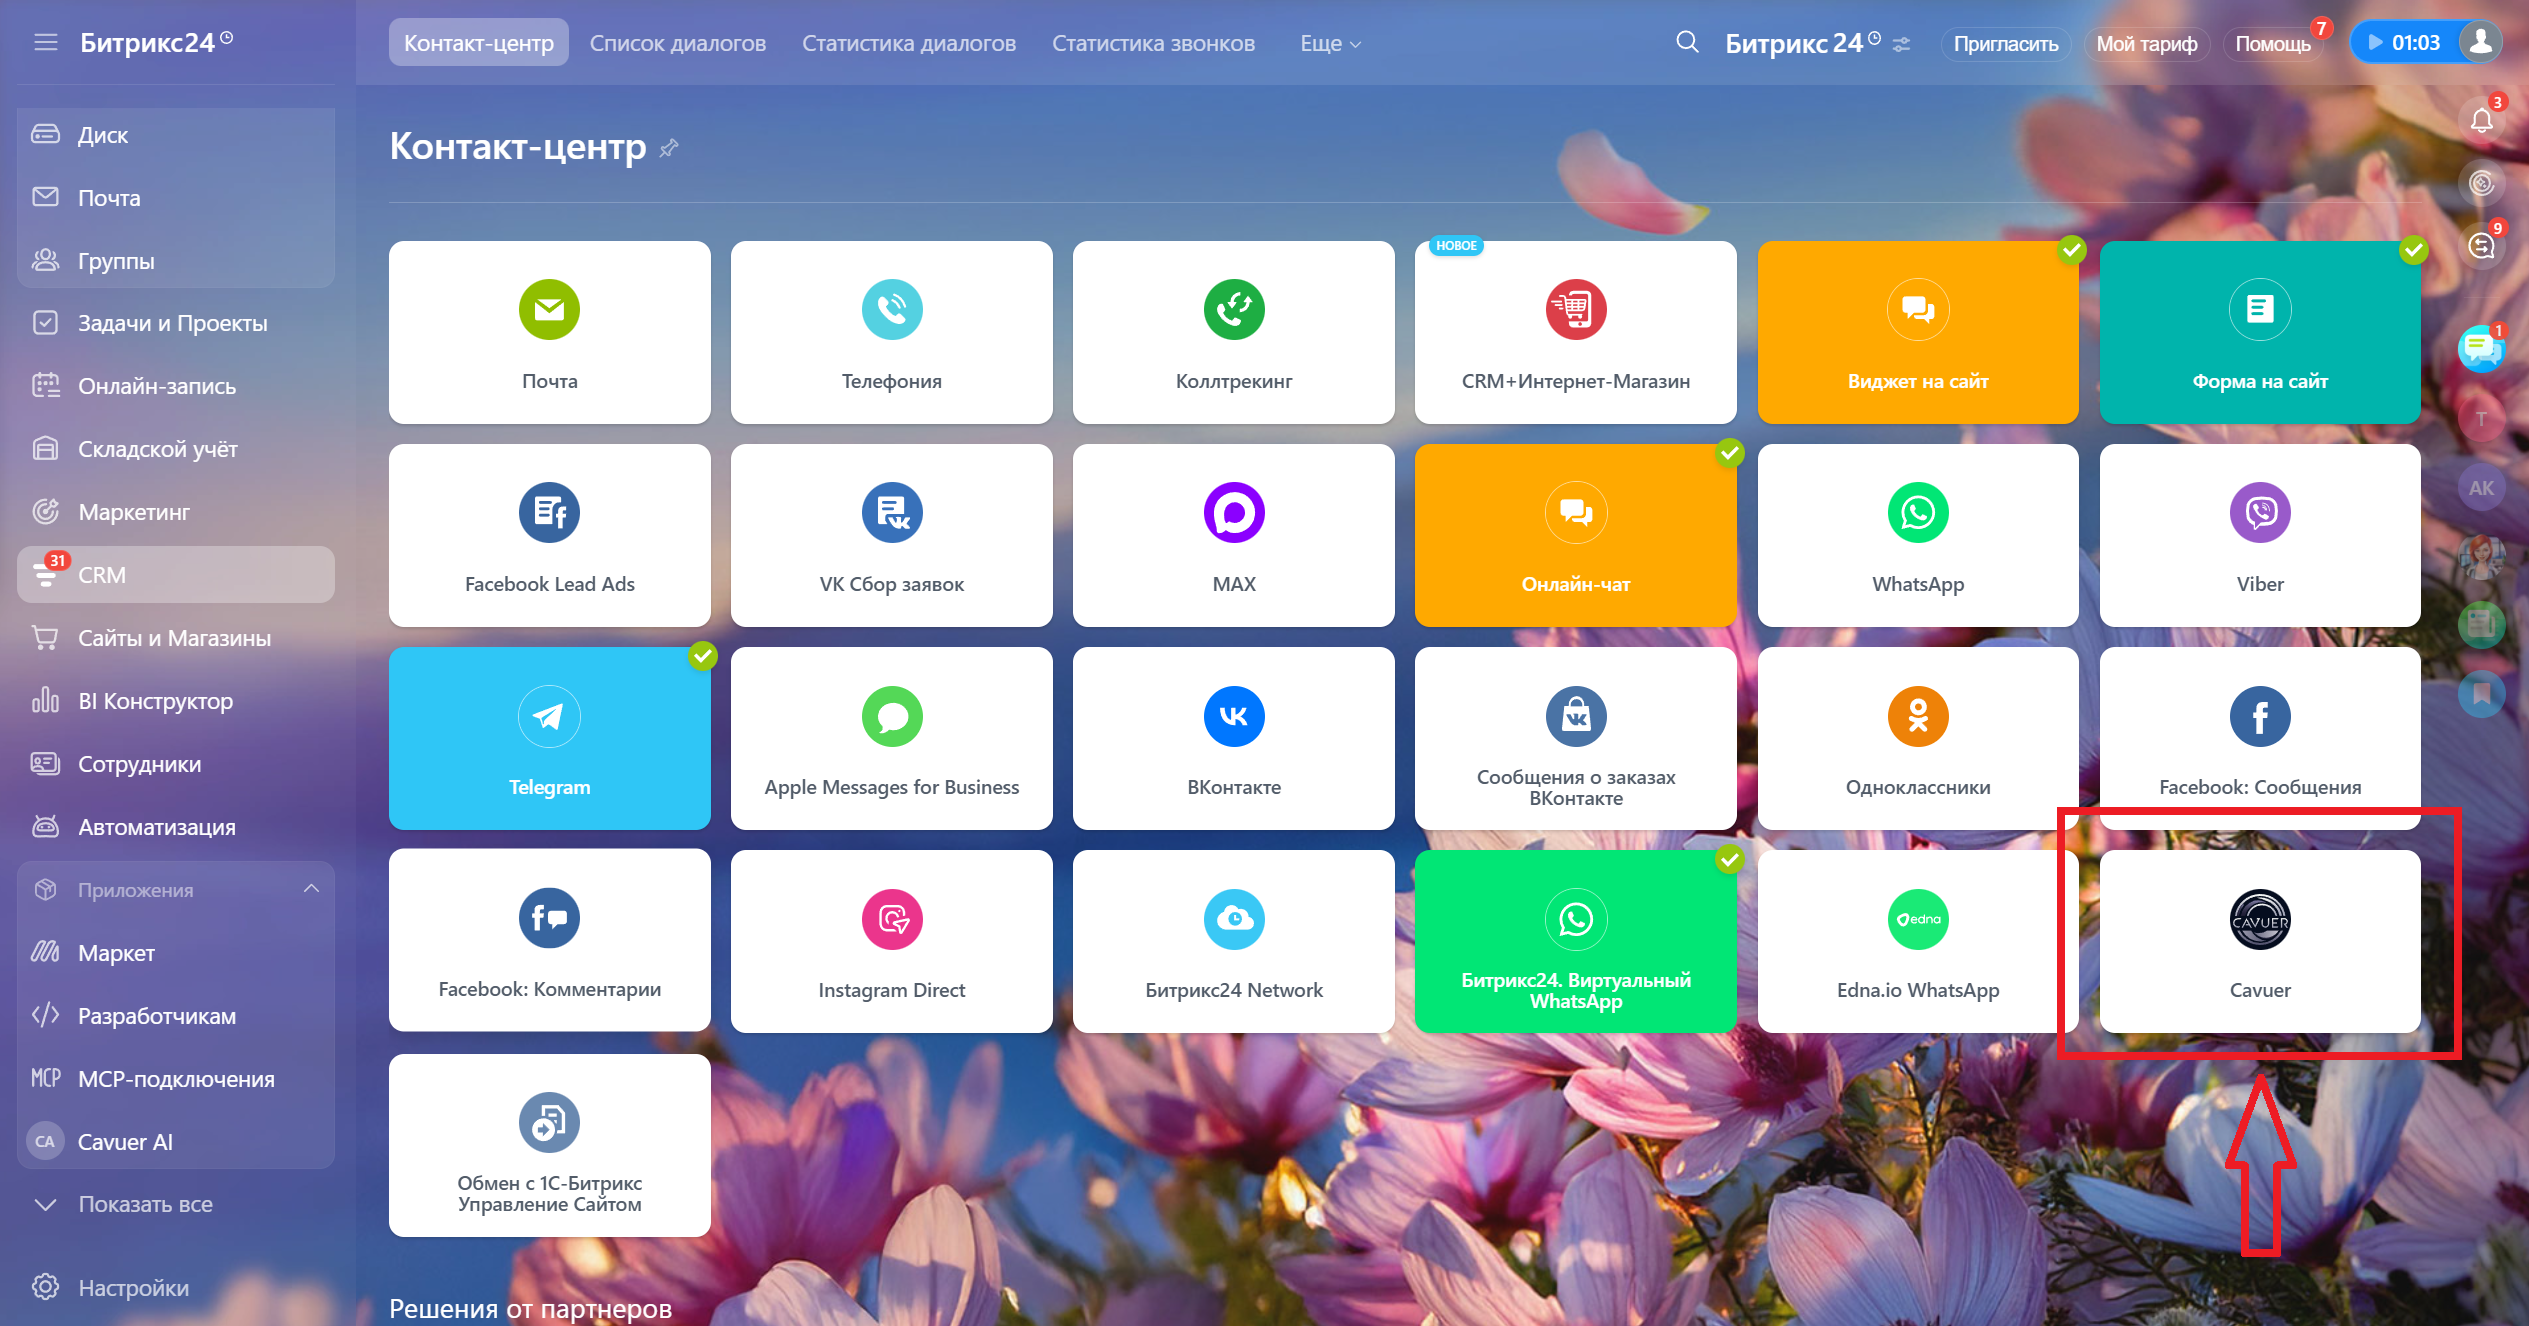
Task: Click the WhatsApp channel icon
Action: 1917,513
